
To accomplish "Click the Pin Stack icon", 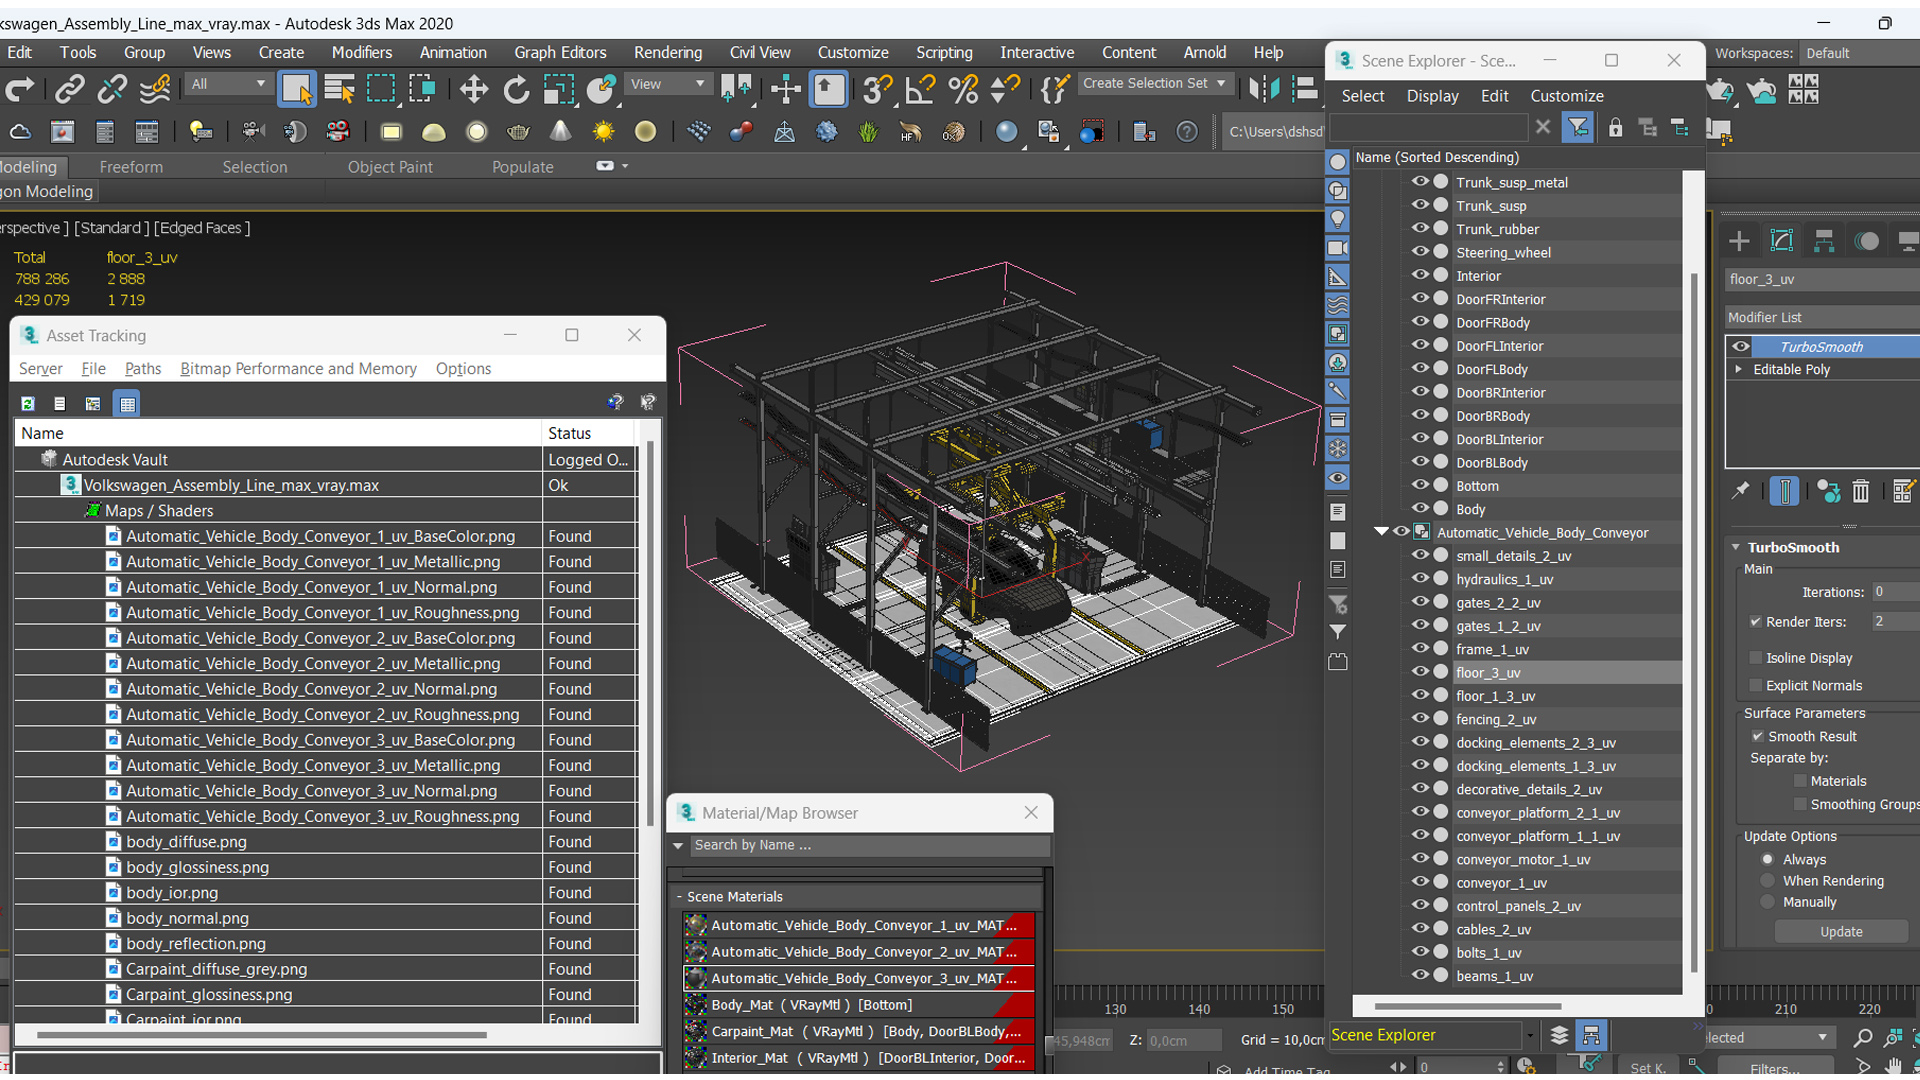I will 1741,491.
